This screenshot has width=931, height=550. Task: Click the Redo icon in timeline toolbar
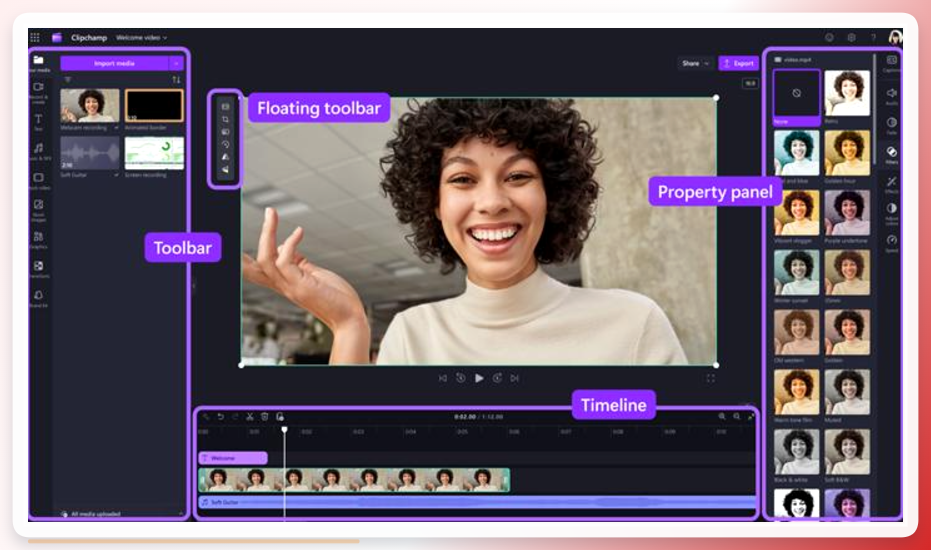[235, 416]
